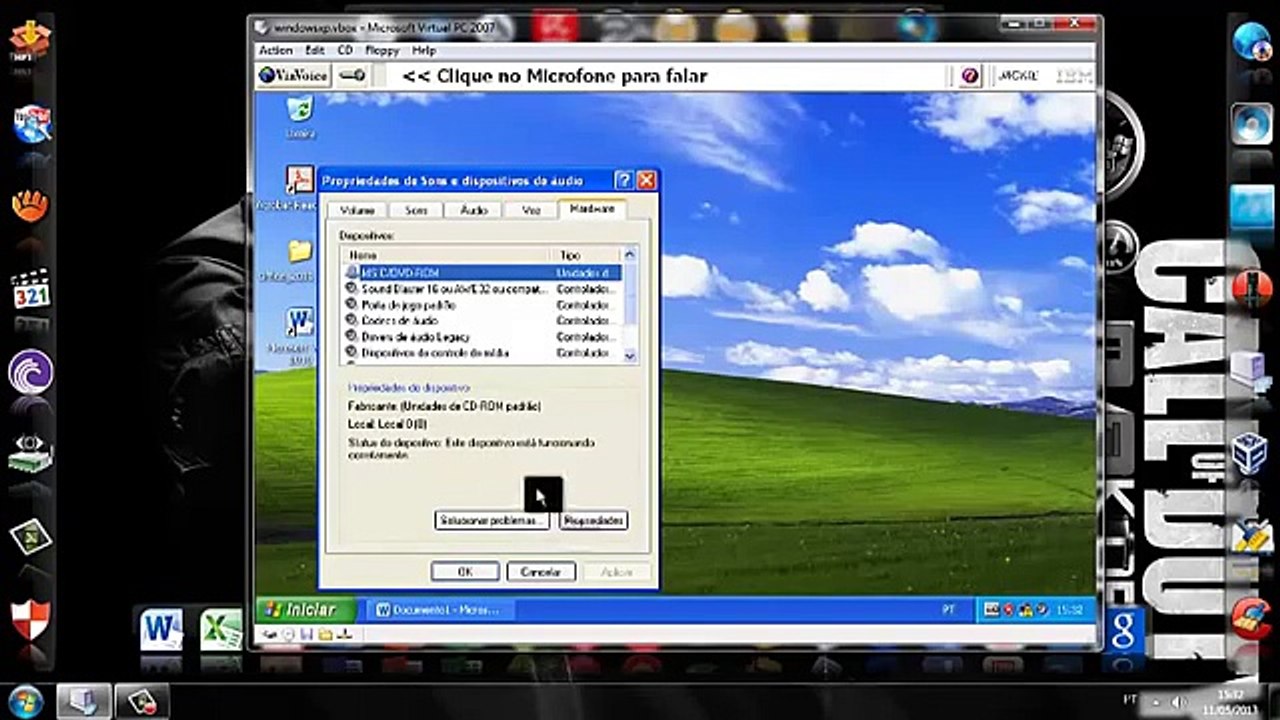Click the network icon in Virtual PC status bar
Screen dimensions: 1280x720
tap(346, 635)
